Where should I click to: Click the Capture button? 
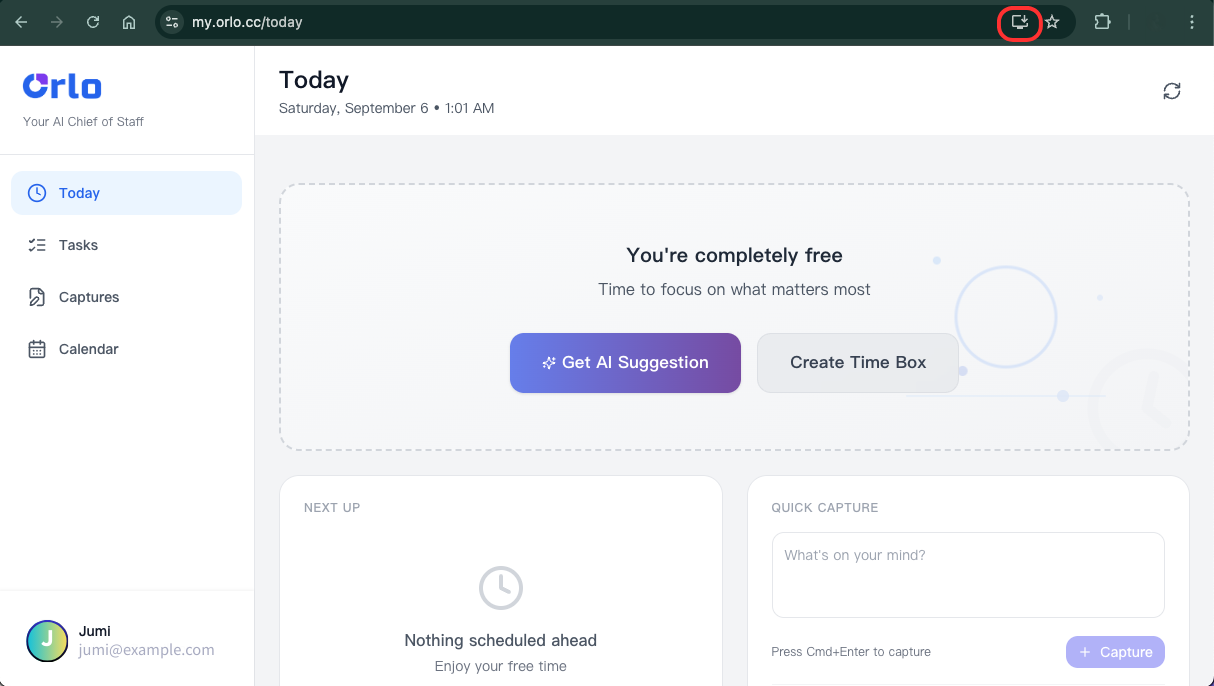click(x=1115, y=652)
